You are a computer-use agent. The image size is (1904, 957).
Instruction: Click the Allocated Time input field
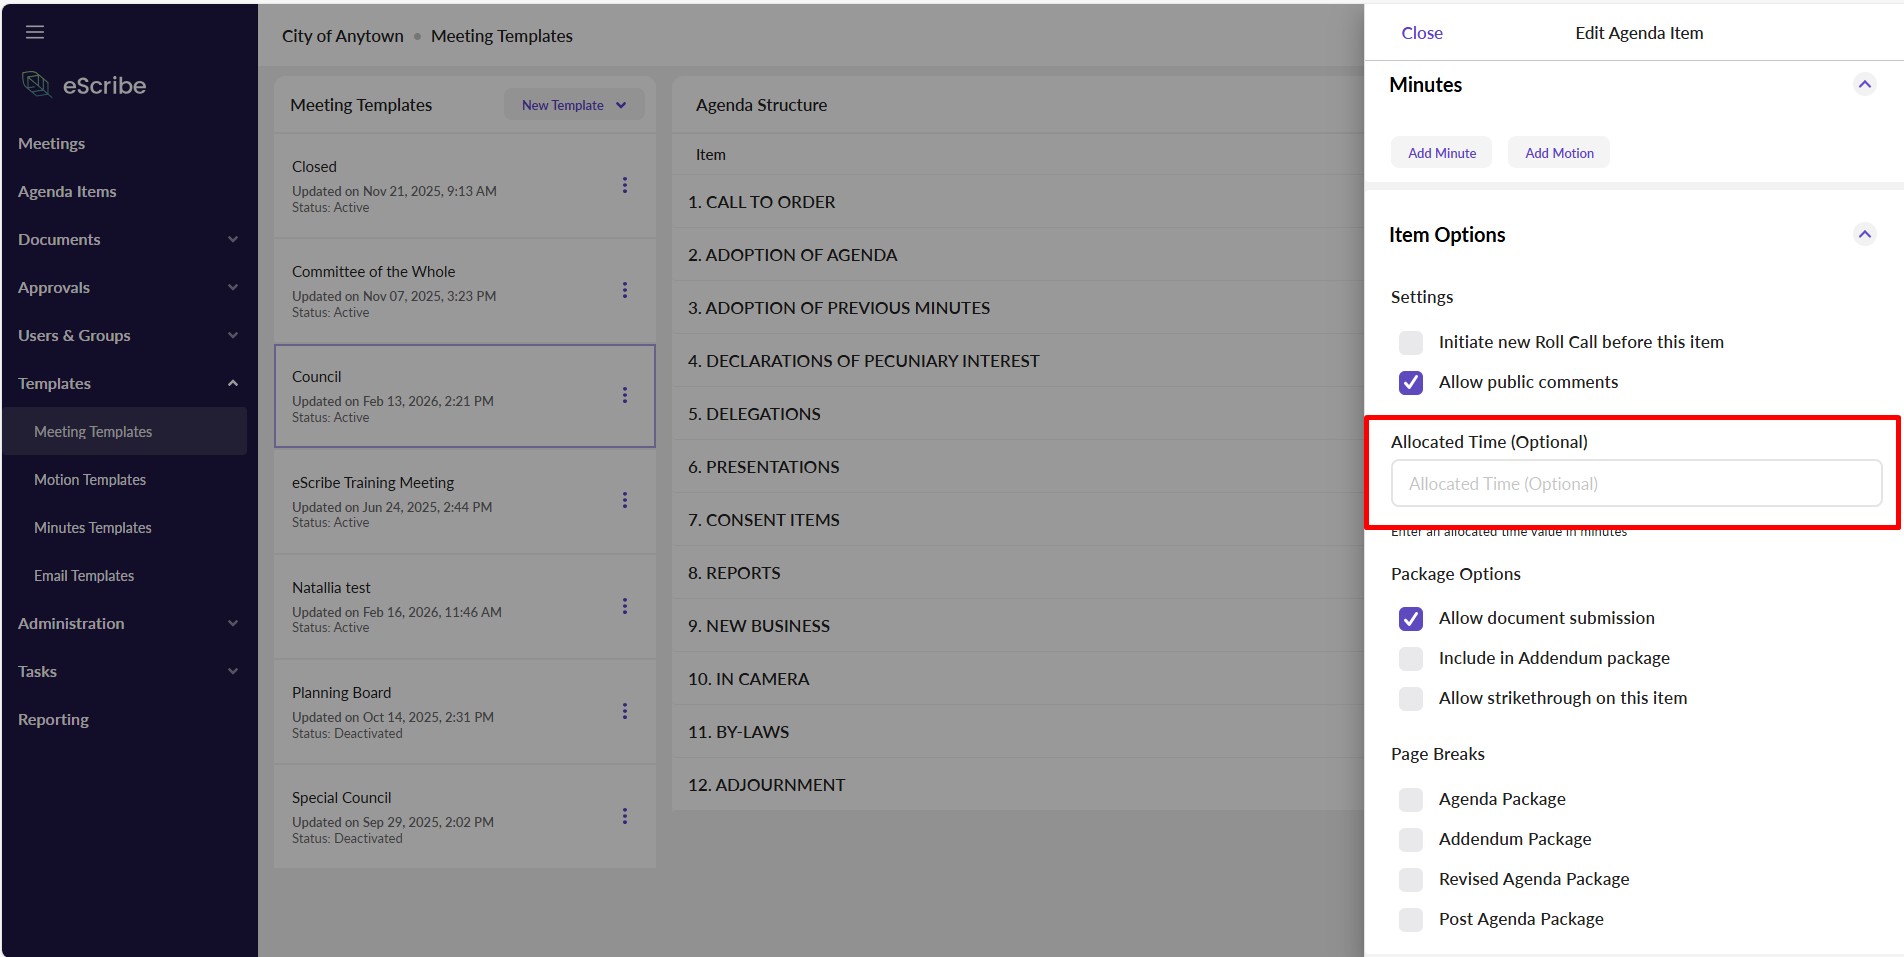[1636, 484]
